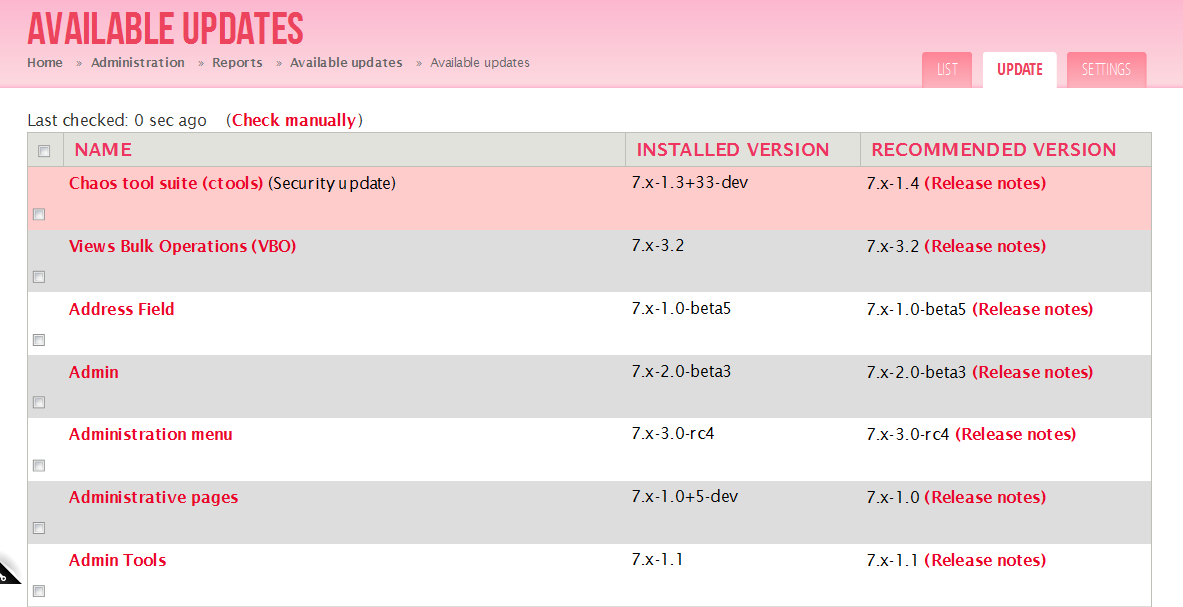Navigate to the Reports breadcrumb
Viewport: 1183px width, 607px height.
click(238, 63)
